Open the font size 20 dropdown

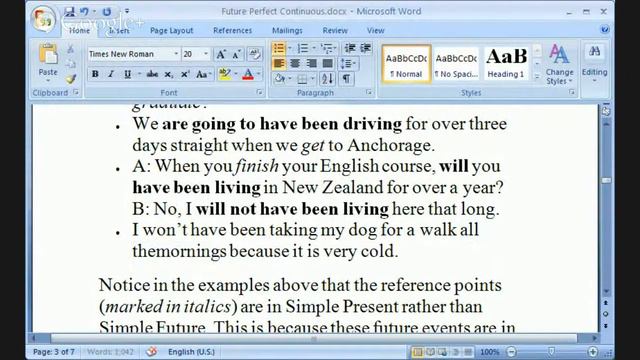click(x=206, y=54)
